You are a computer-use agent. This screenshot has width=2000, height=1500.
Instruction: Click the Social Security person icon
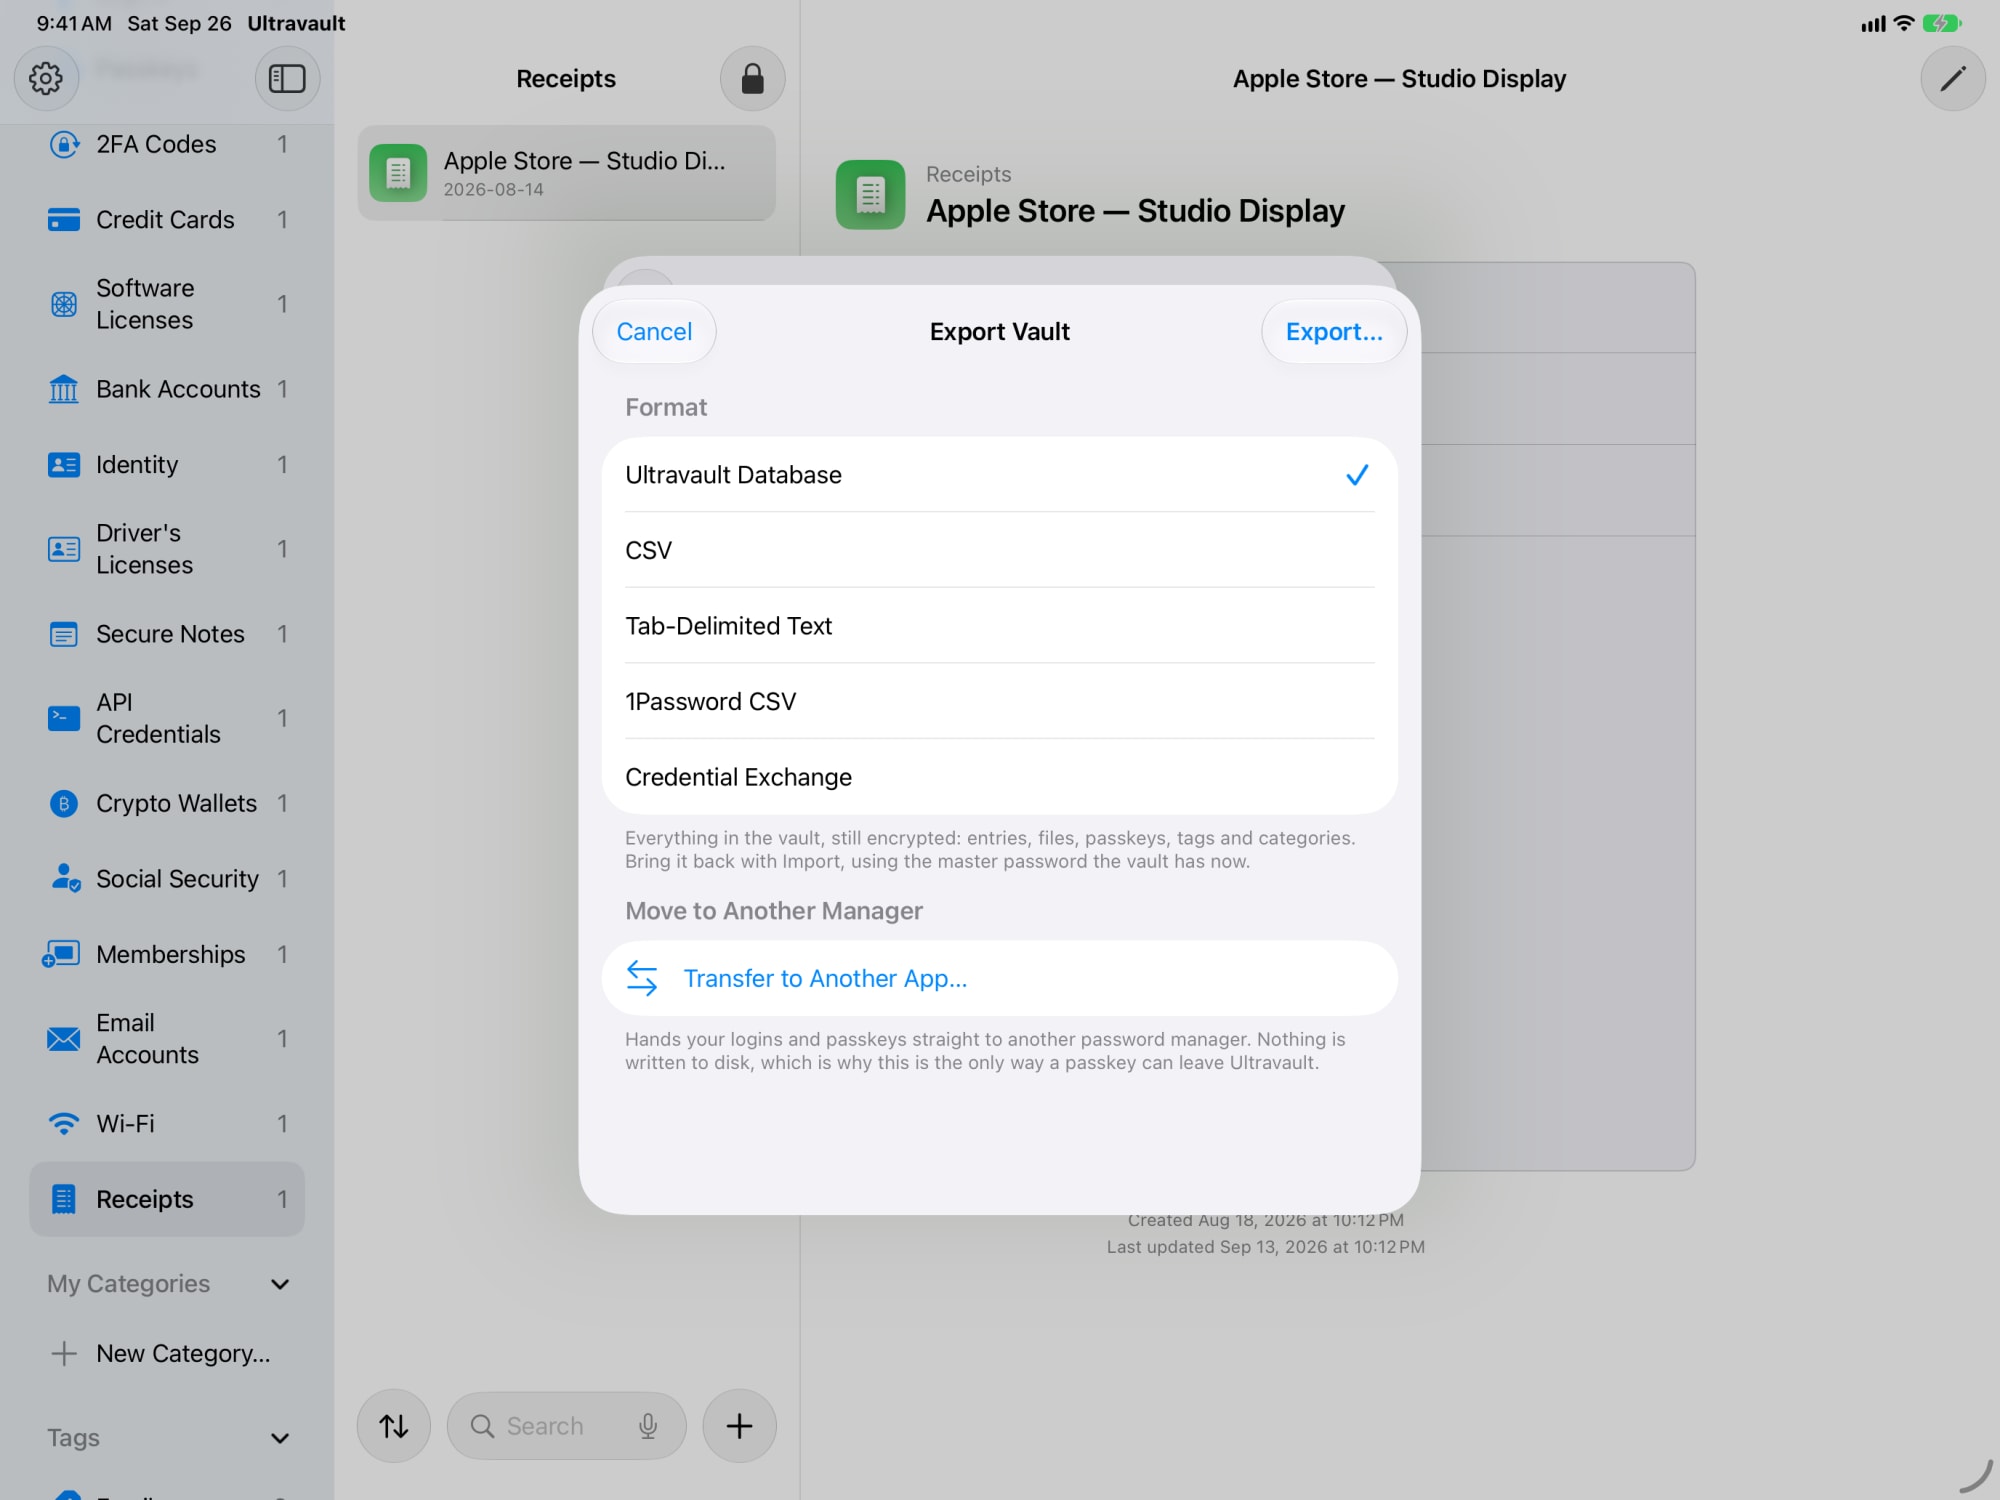64,878
